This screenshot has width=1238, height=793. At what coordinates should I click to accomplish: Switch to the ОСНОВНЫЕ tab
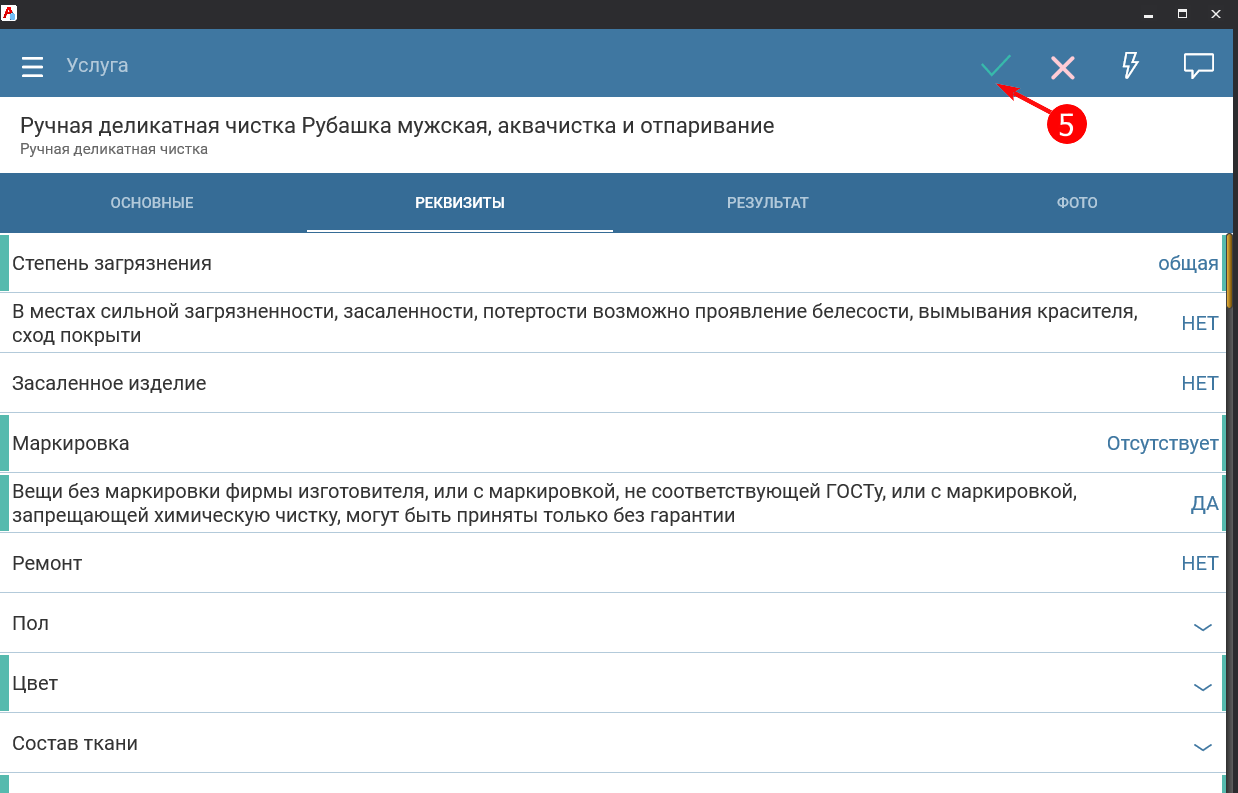[152, 203]
